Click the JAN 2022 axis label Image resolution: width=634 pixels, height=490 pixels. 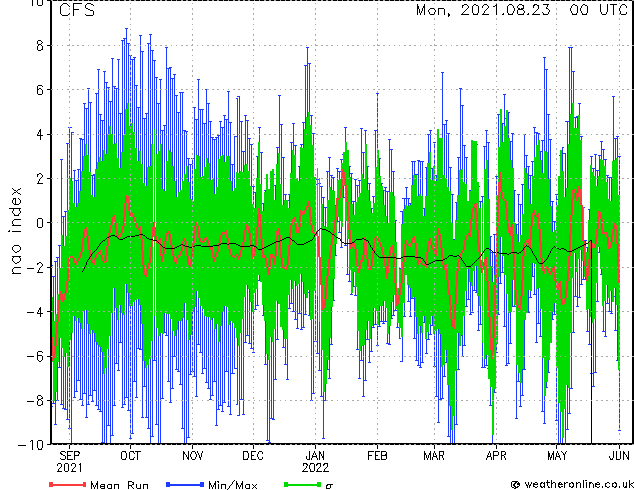[315, 462]
